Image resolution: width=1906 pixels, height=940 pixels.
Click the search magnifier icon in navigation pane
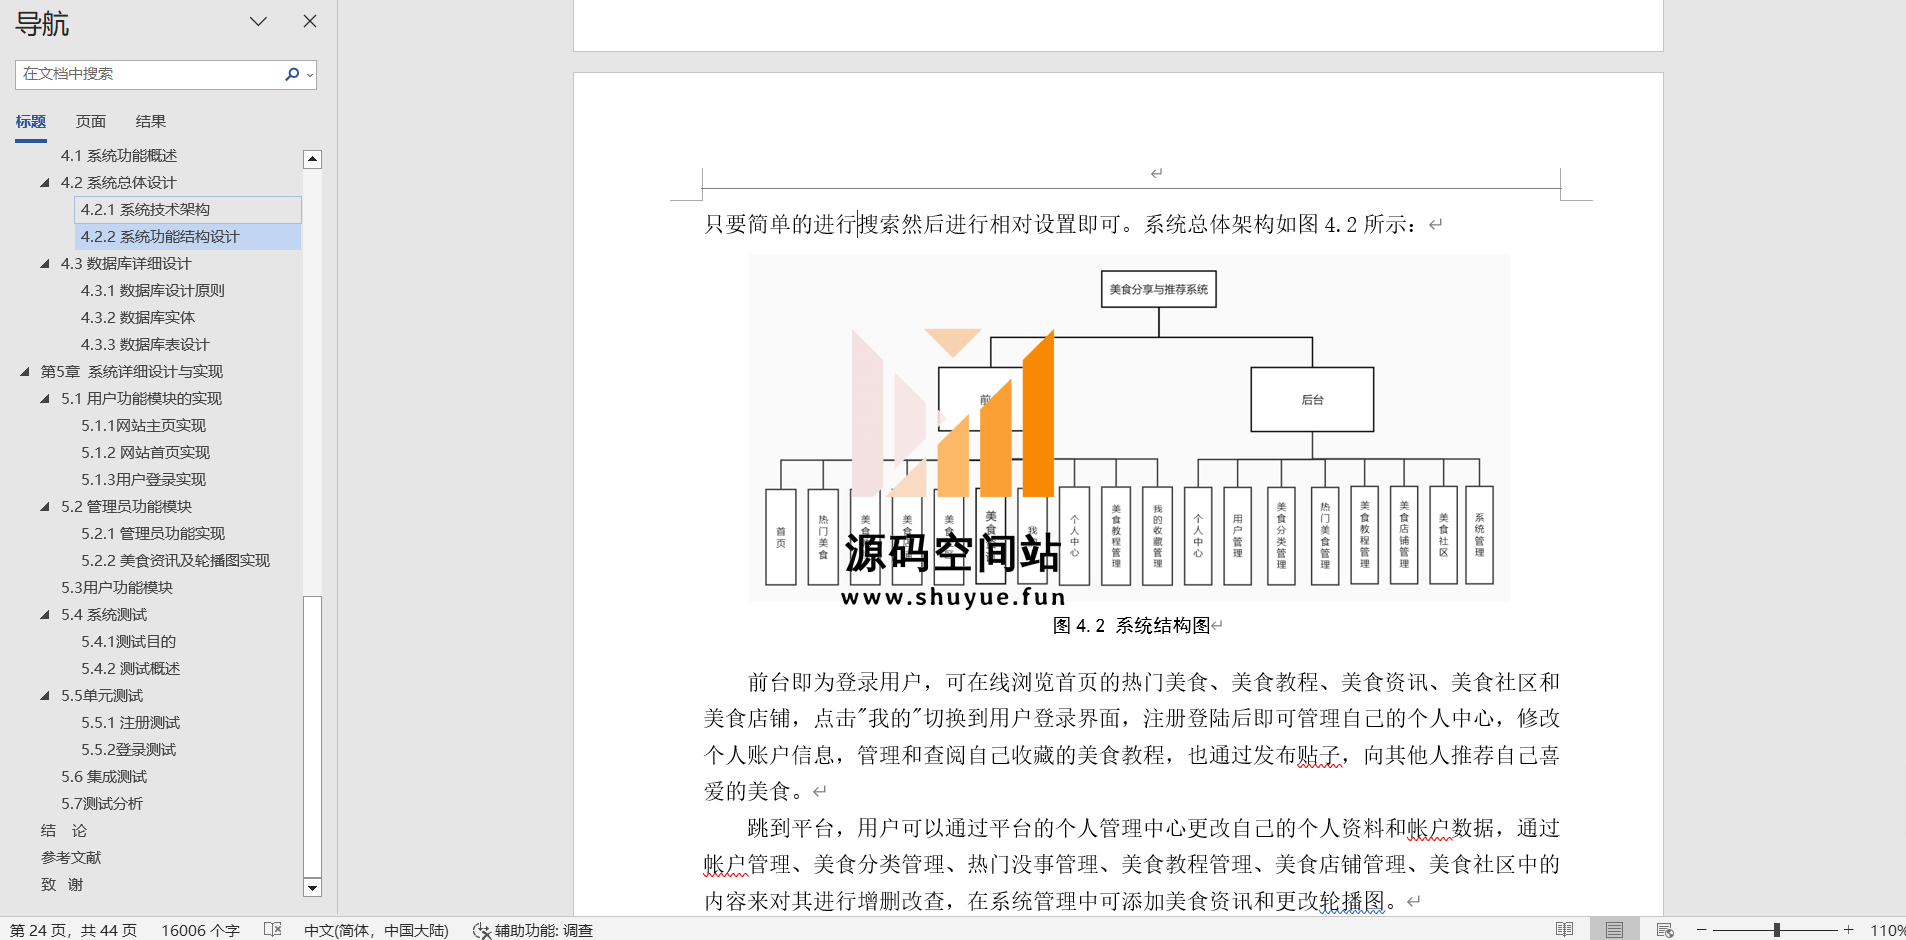292,74
